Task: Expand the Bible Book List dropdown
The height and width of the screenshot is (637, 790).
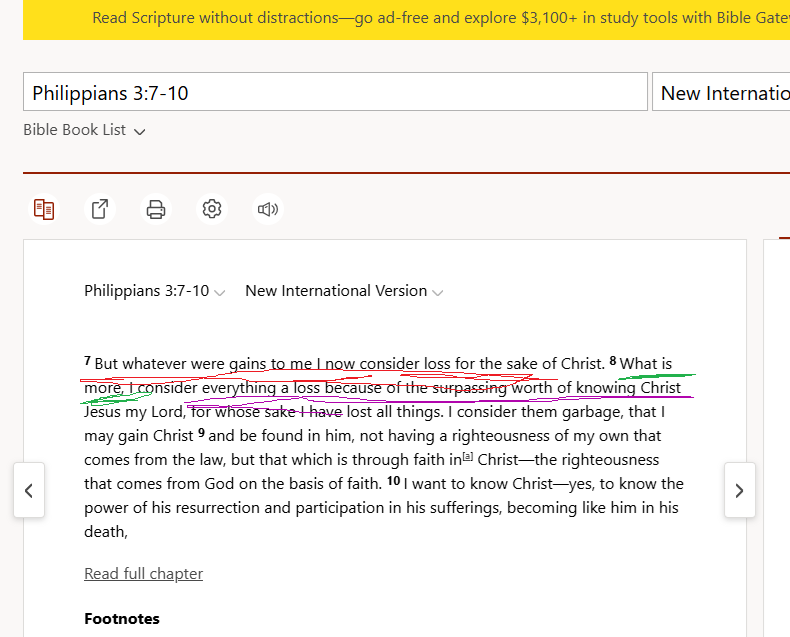Action: pos(84,130)
